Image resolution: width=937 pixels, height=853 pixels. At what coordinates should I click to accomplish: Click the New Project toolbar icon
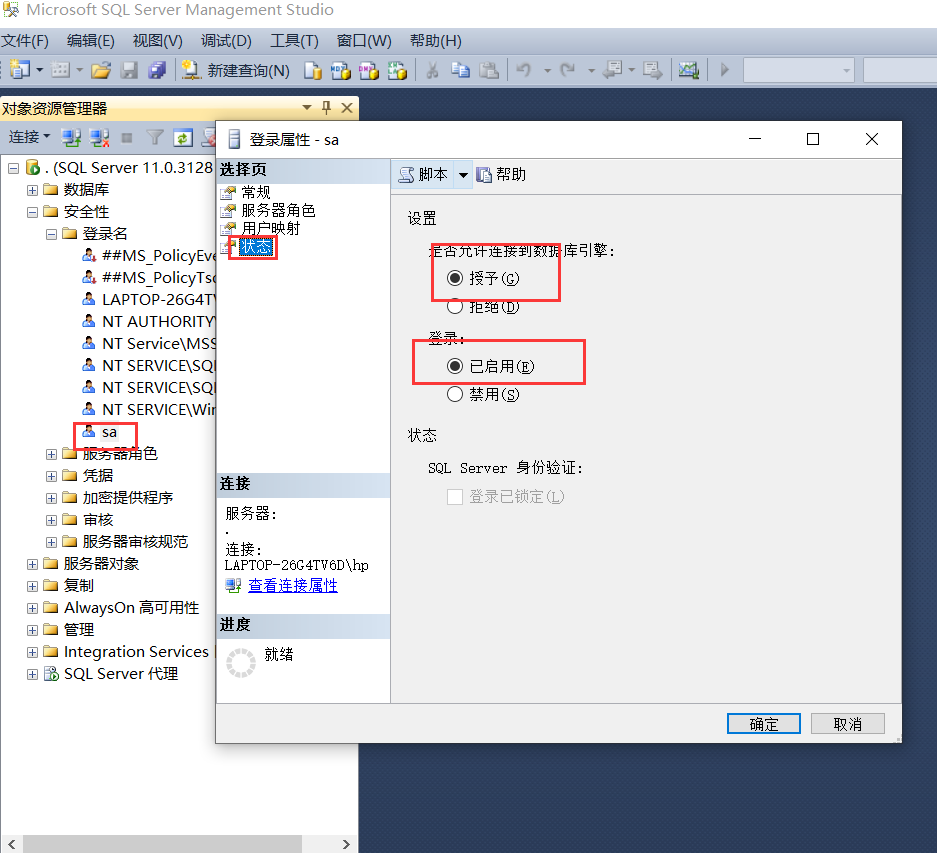coord(20,70)
